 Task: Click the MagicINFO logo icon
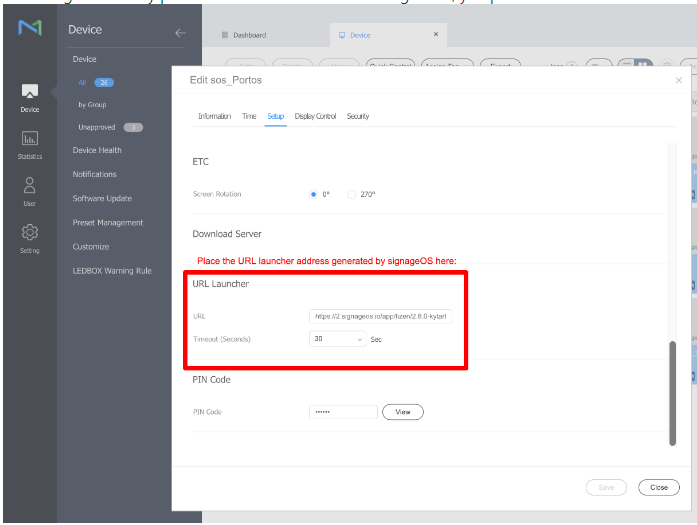[x=29, y=28]
